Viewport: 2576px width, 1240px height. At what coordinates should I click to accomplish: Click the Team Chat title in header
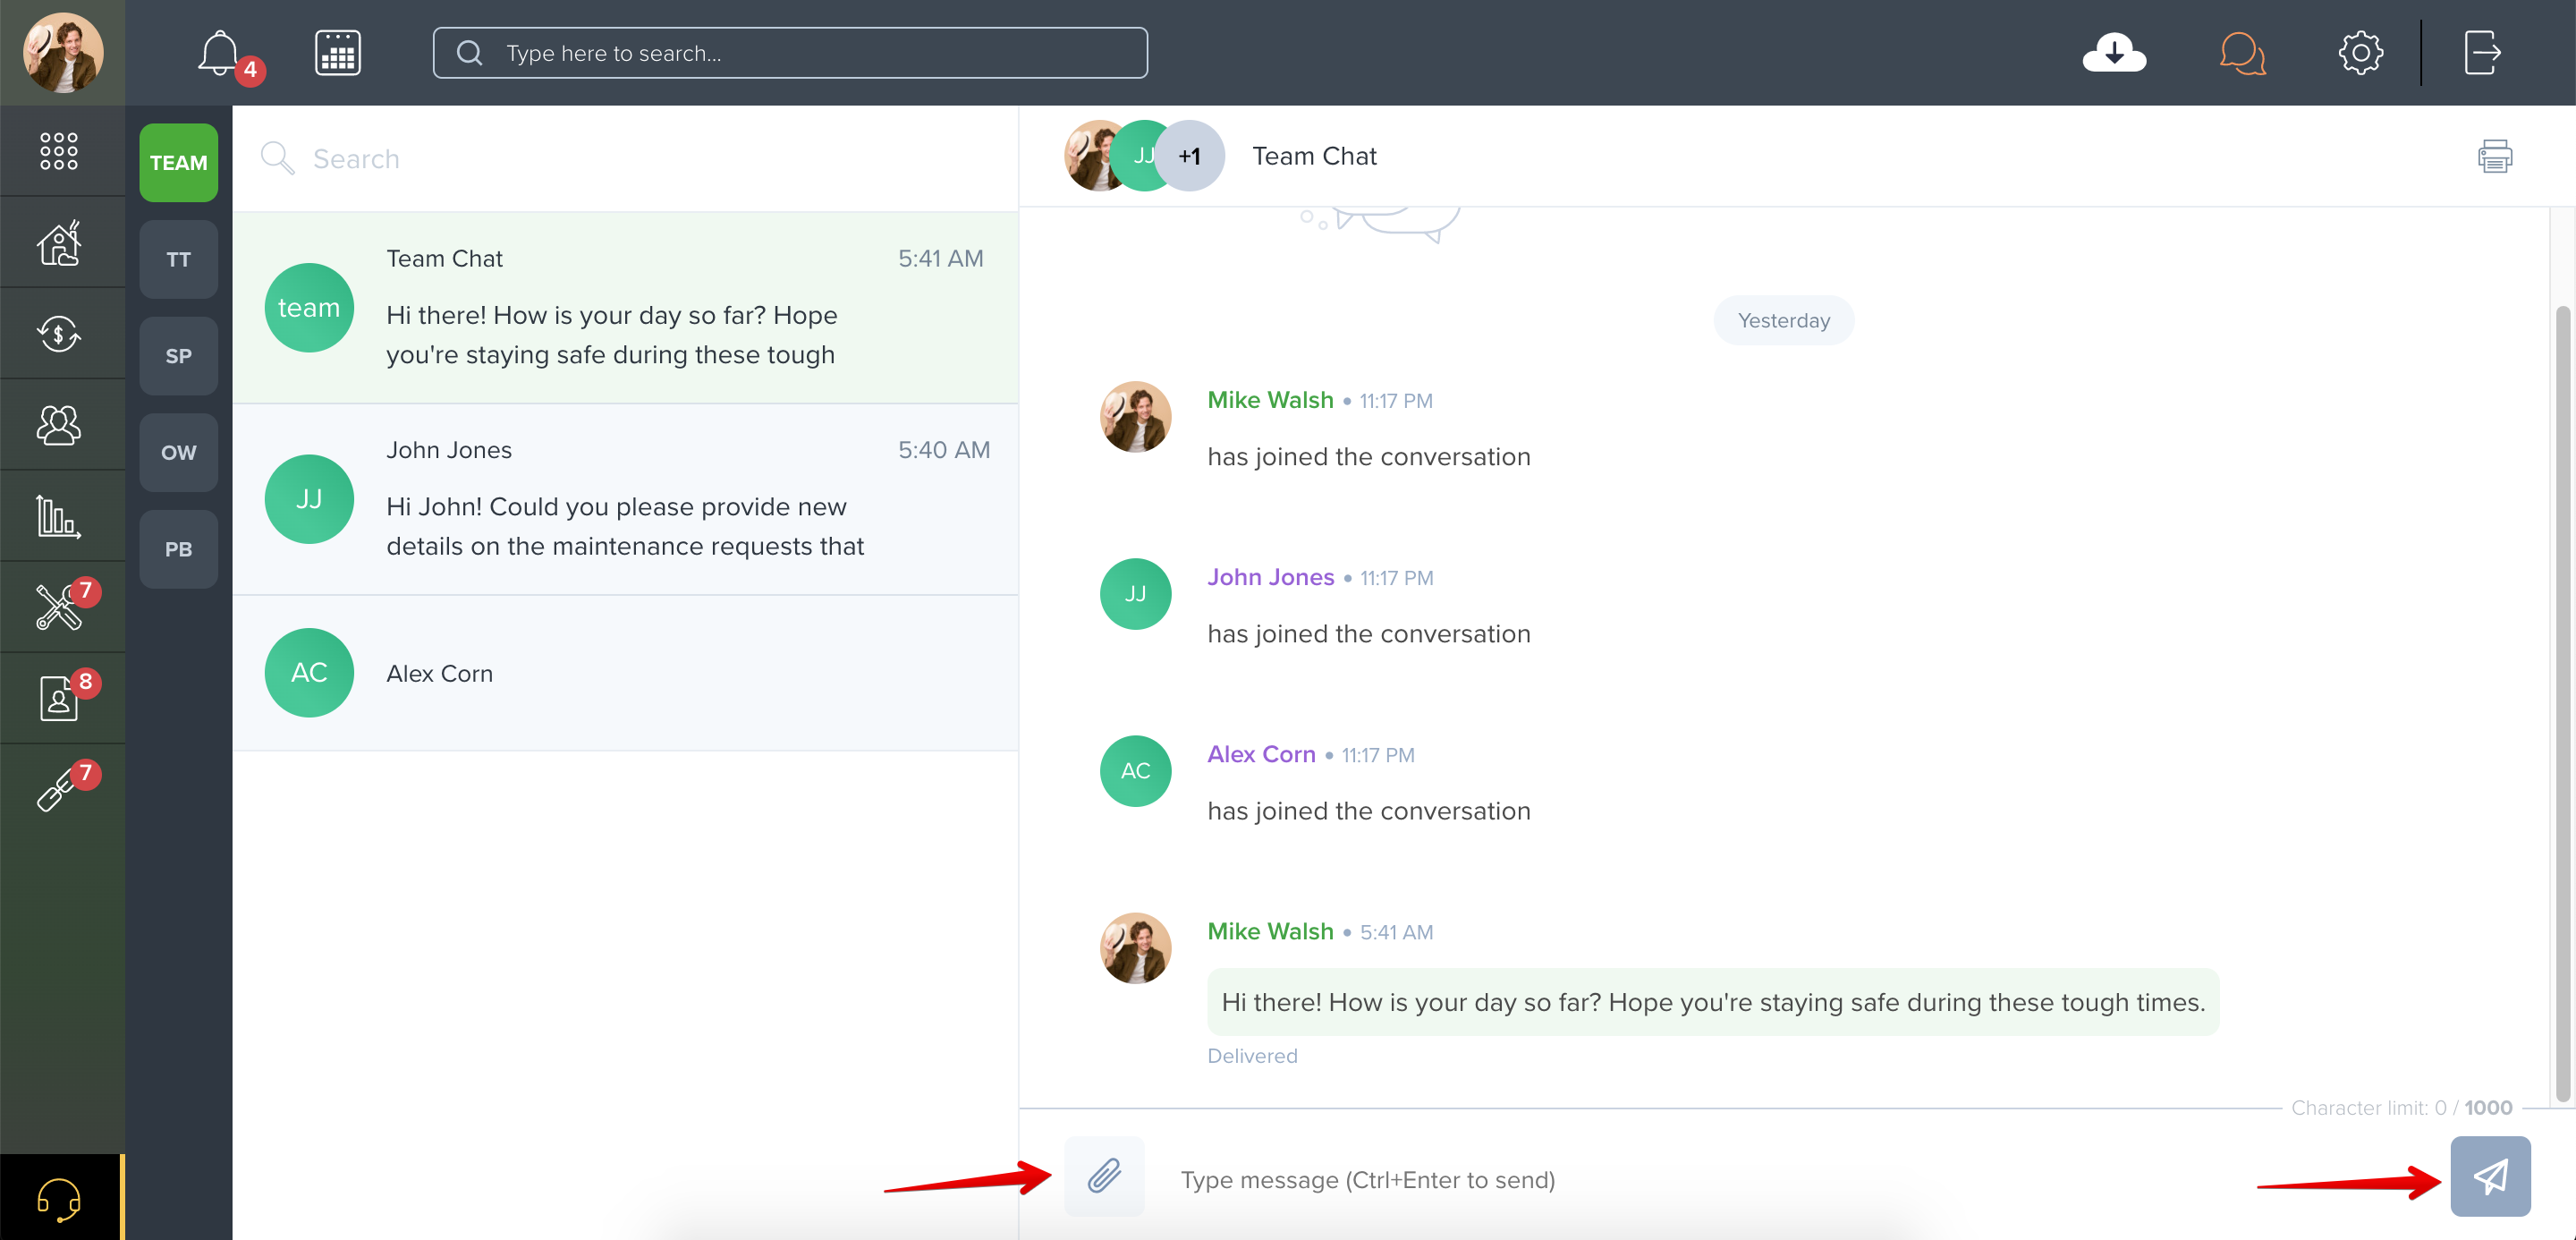point(1314,156)
